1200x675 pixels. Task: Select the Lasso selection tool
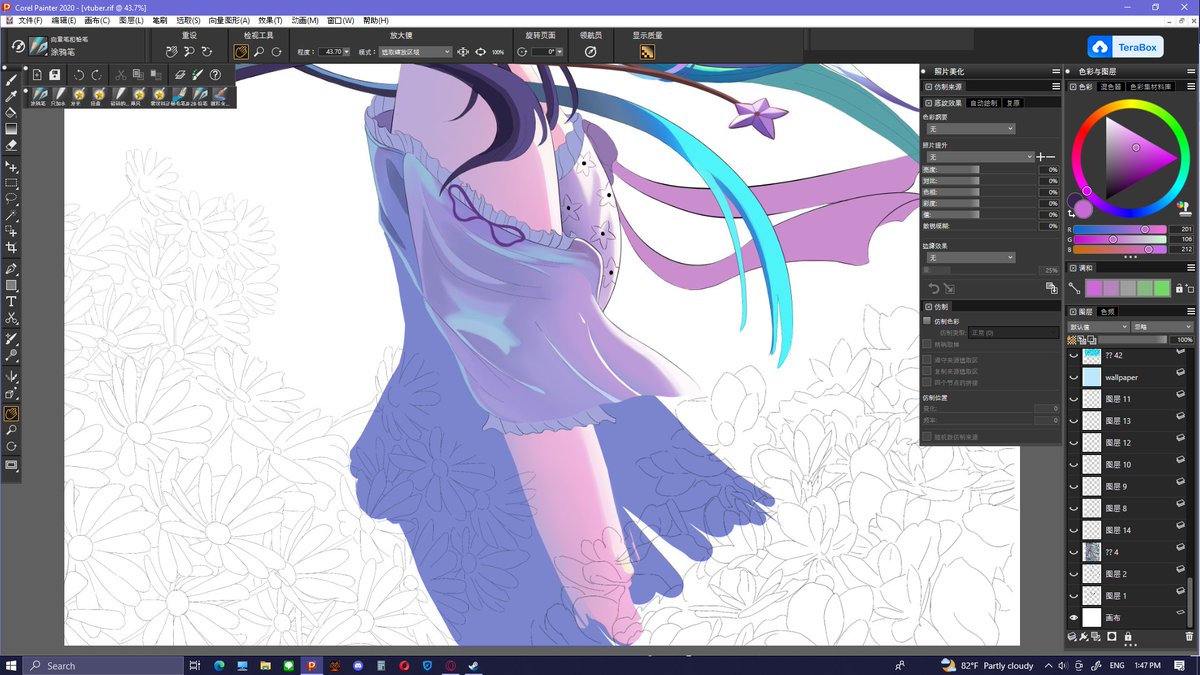[12, 199]
